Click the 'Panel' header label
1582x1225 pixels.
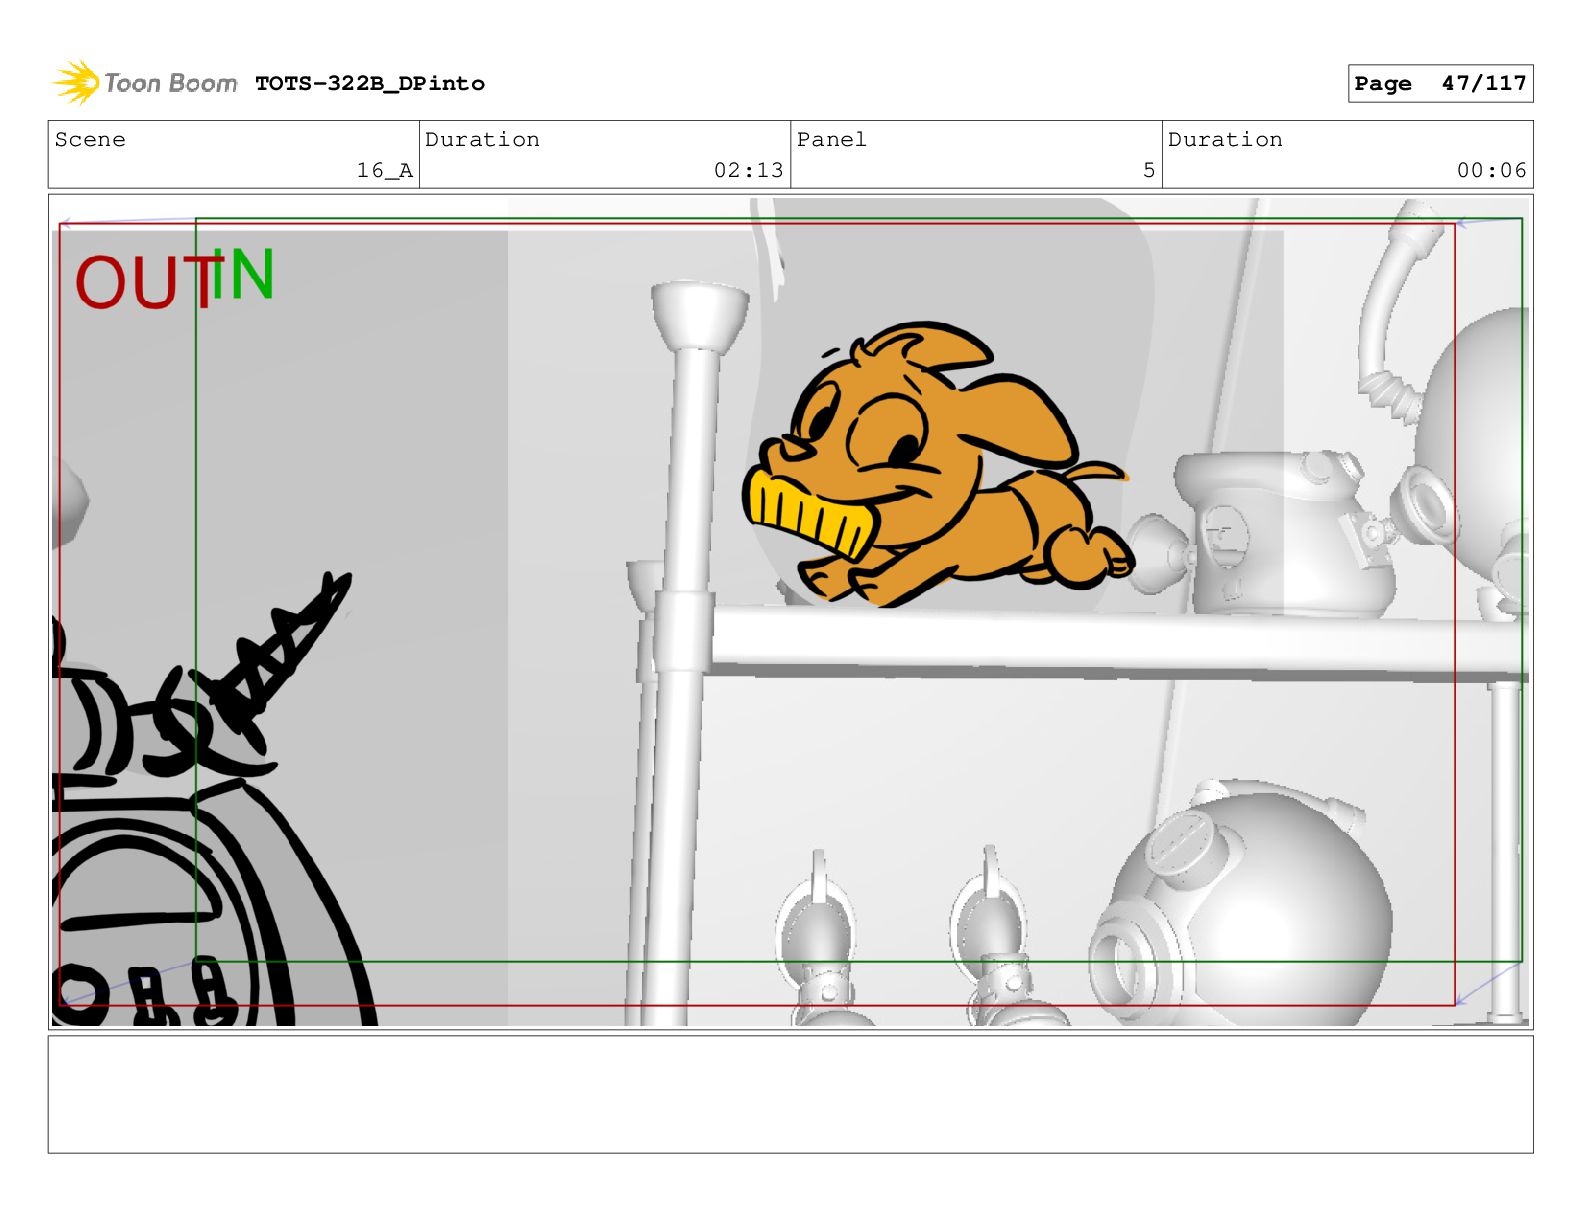click(x=831, y=140)
